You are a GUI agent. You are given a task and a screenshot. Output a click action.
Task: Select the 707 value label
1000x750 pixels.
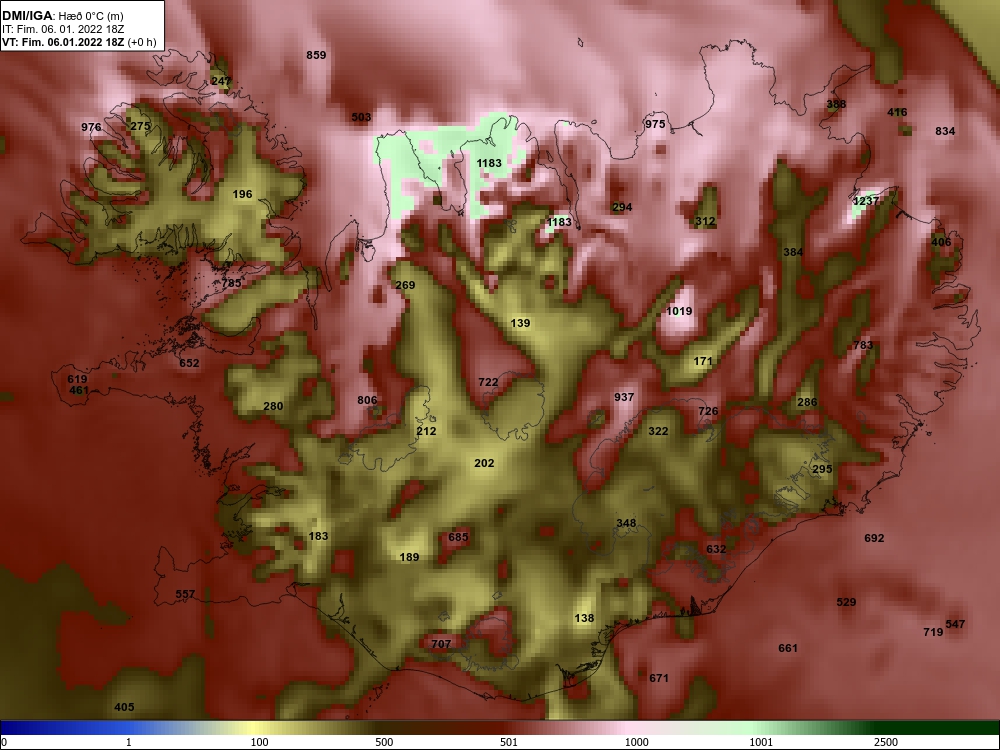(x=441, y=643)
